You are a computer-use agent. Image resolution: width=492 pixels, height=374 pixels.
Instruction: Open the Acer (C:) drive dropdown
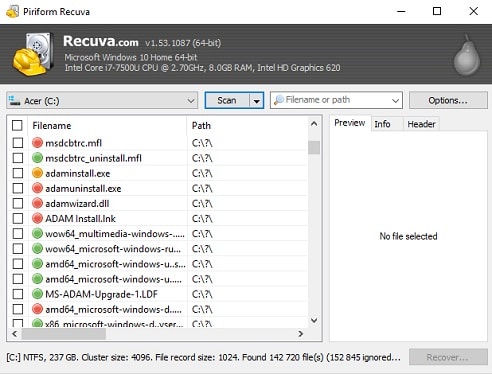tap(191, 101)
